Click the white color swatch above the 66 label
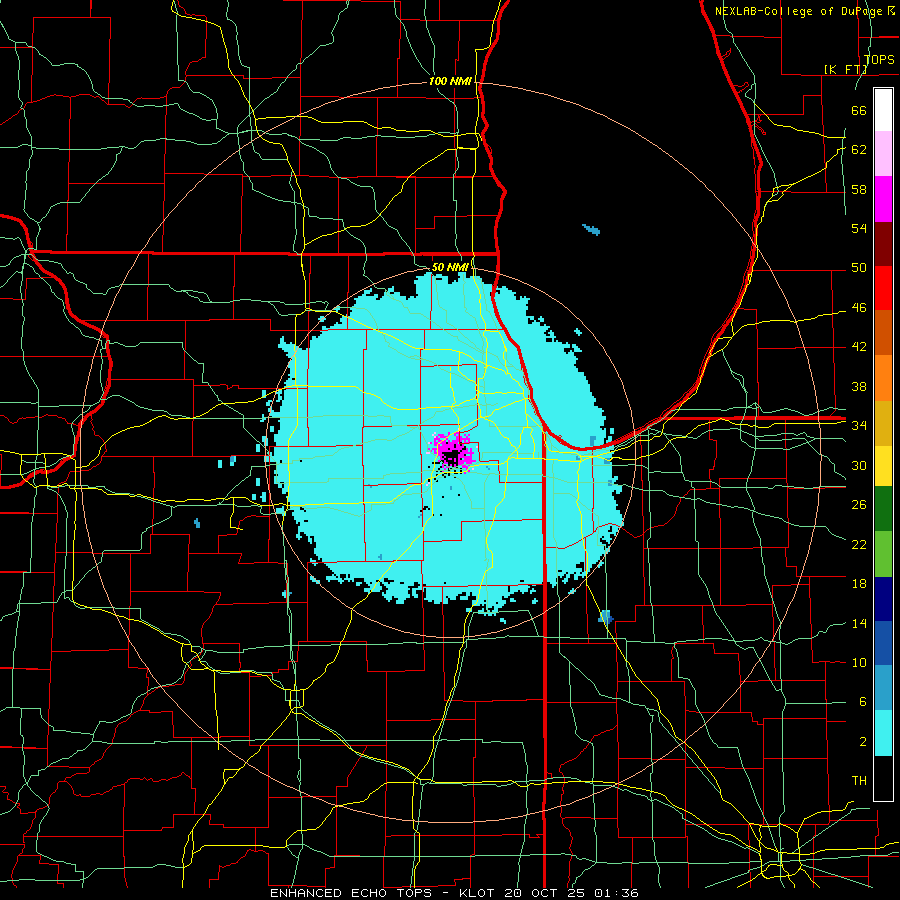 click(883, 110)
